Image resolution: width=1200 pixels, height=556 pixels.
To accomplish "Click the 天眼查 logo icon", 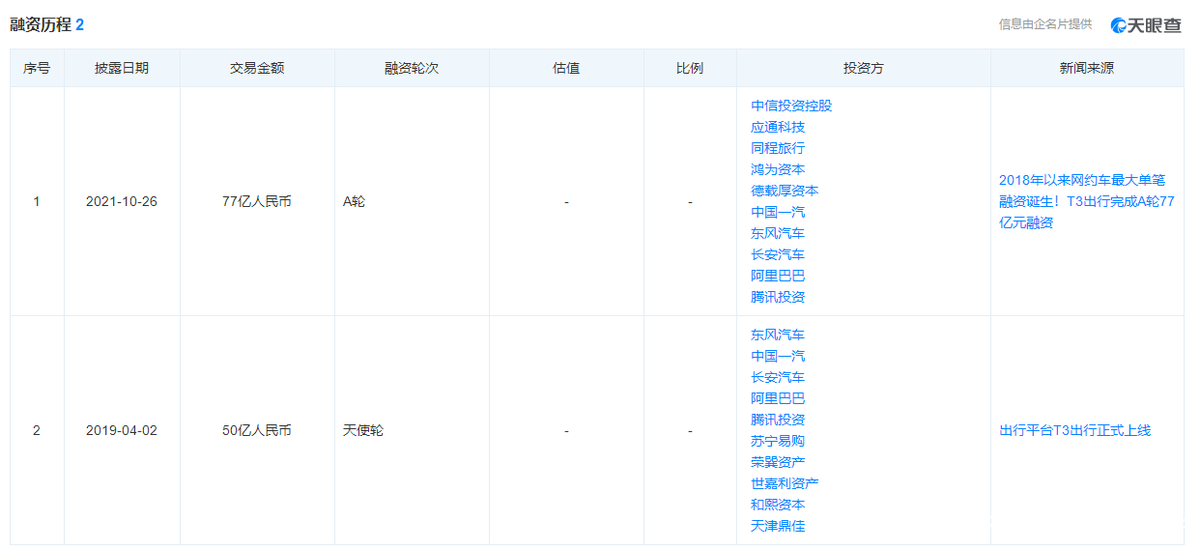I will pos(1145,25).
